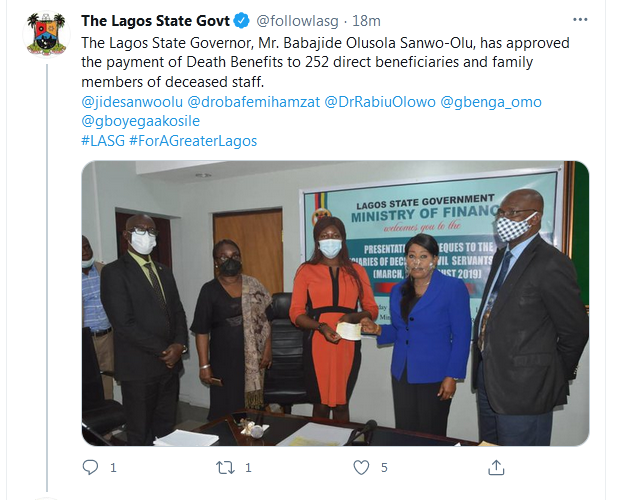Screen dimensions: 628x500
Task: Enlarge the cheque presentation photo
Action: tap(335, 303)
